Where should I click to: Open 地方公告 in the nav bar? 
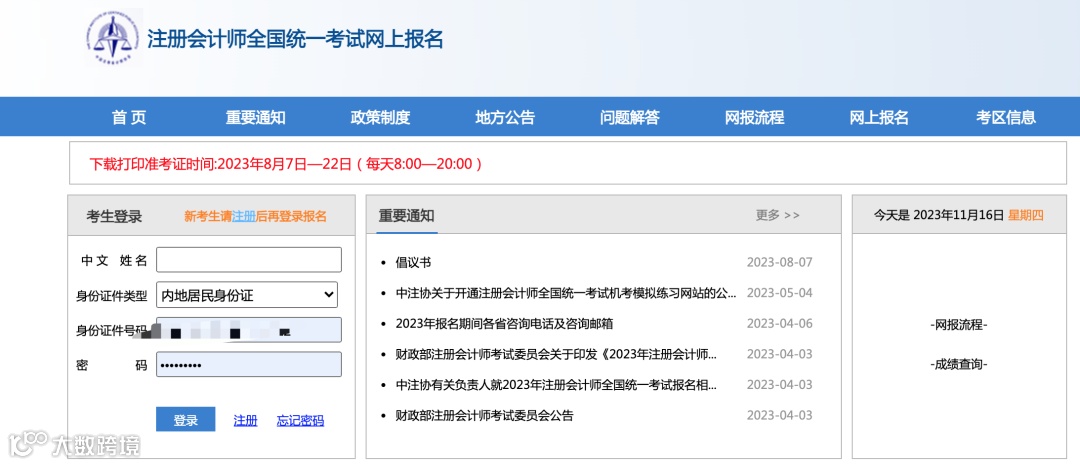tap(505, 118)
